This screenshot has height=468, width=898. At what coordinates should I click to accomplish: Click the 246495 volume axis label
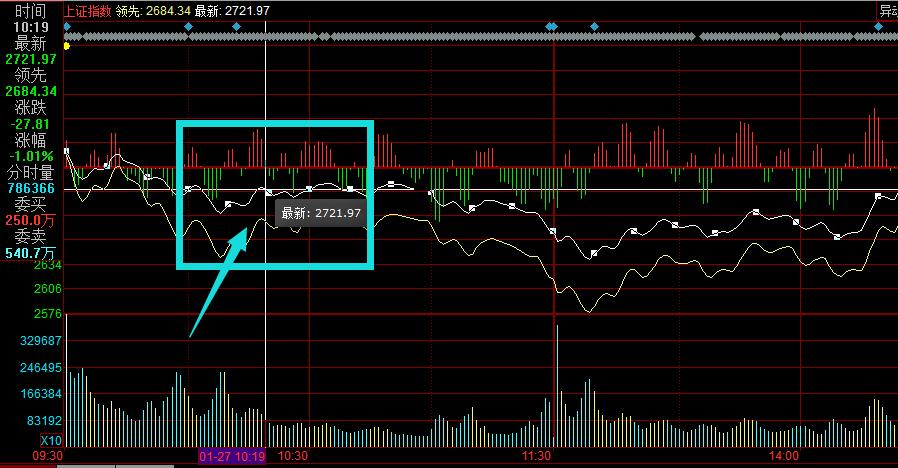click(41, 368)
